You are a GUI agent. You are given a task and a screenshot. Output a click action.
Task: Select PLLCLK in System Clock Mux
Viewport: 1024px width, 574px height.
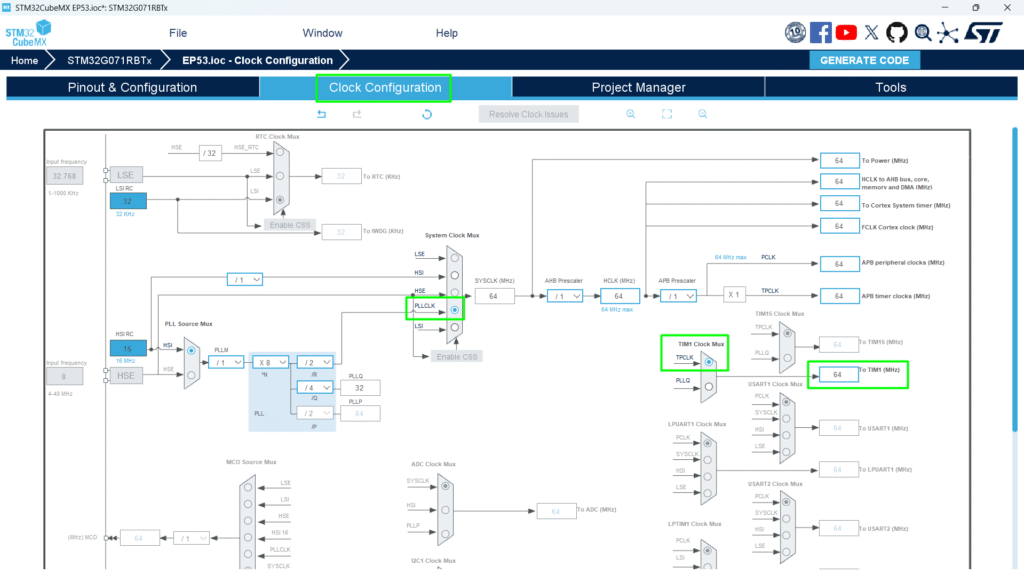[455, 311]
